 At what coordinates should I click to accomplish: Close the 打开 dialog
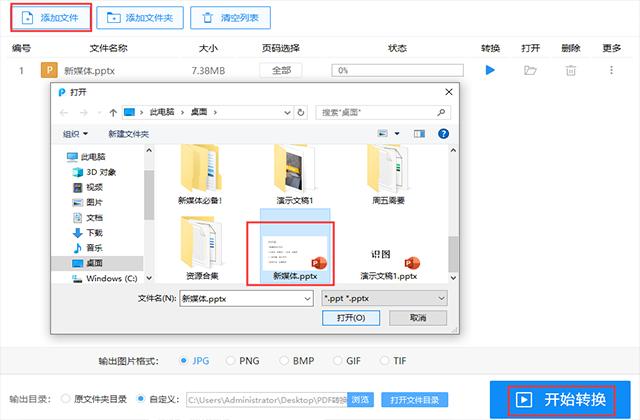(449, 92)
